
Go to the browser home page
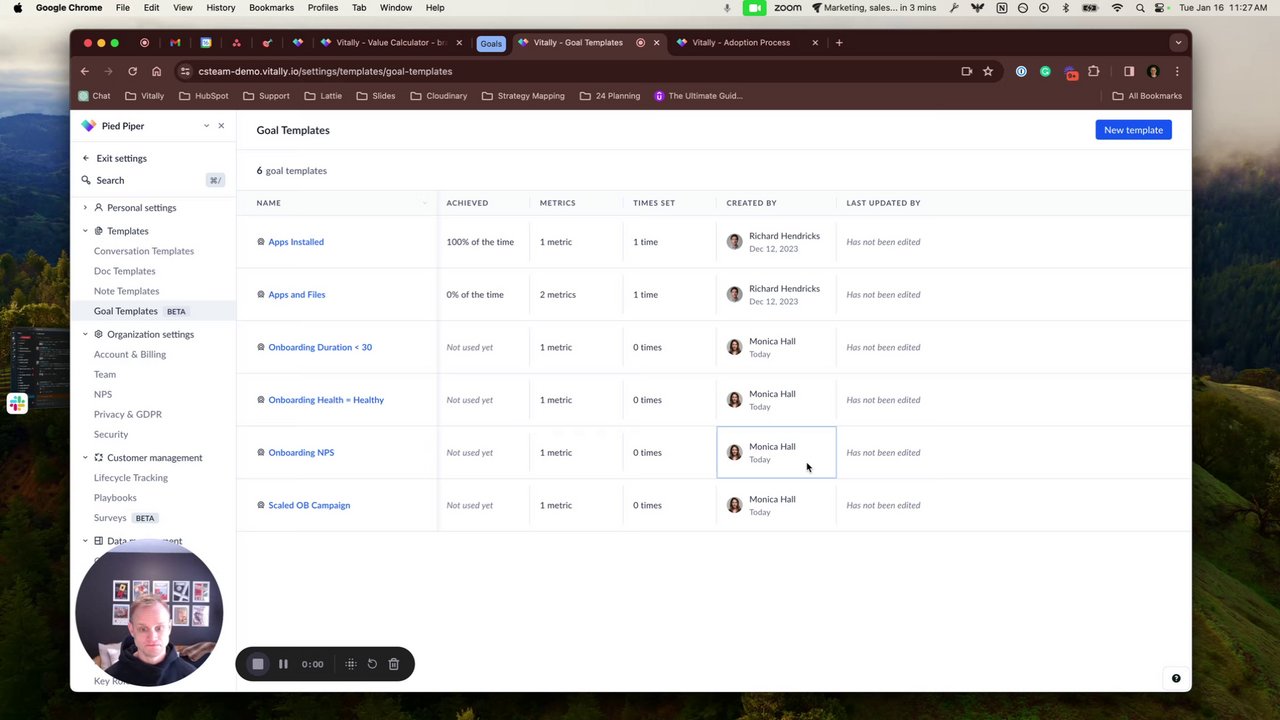(156, 72)
